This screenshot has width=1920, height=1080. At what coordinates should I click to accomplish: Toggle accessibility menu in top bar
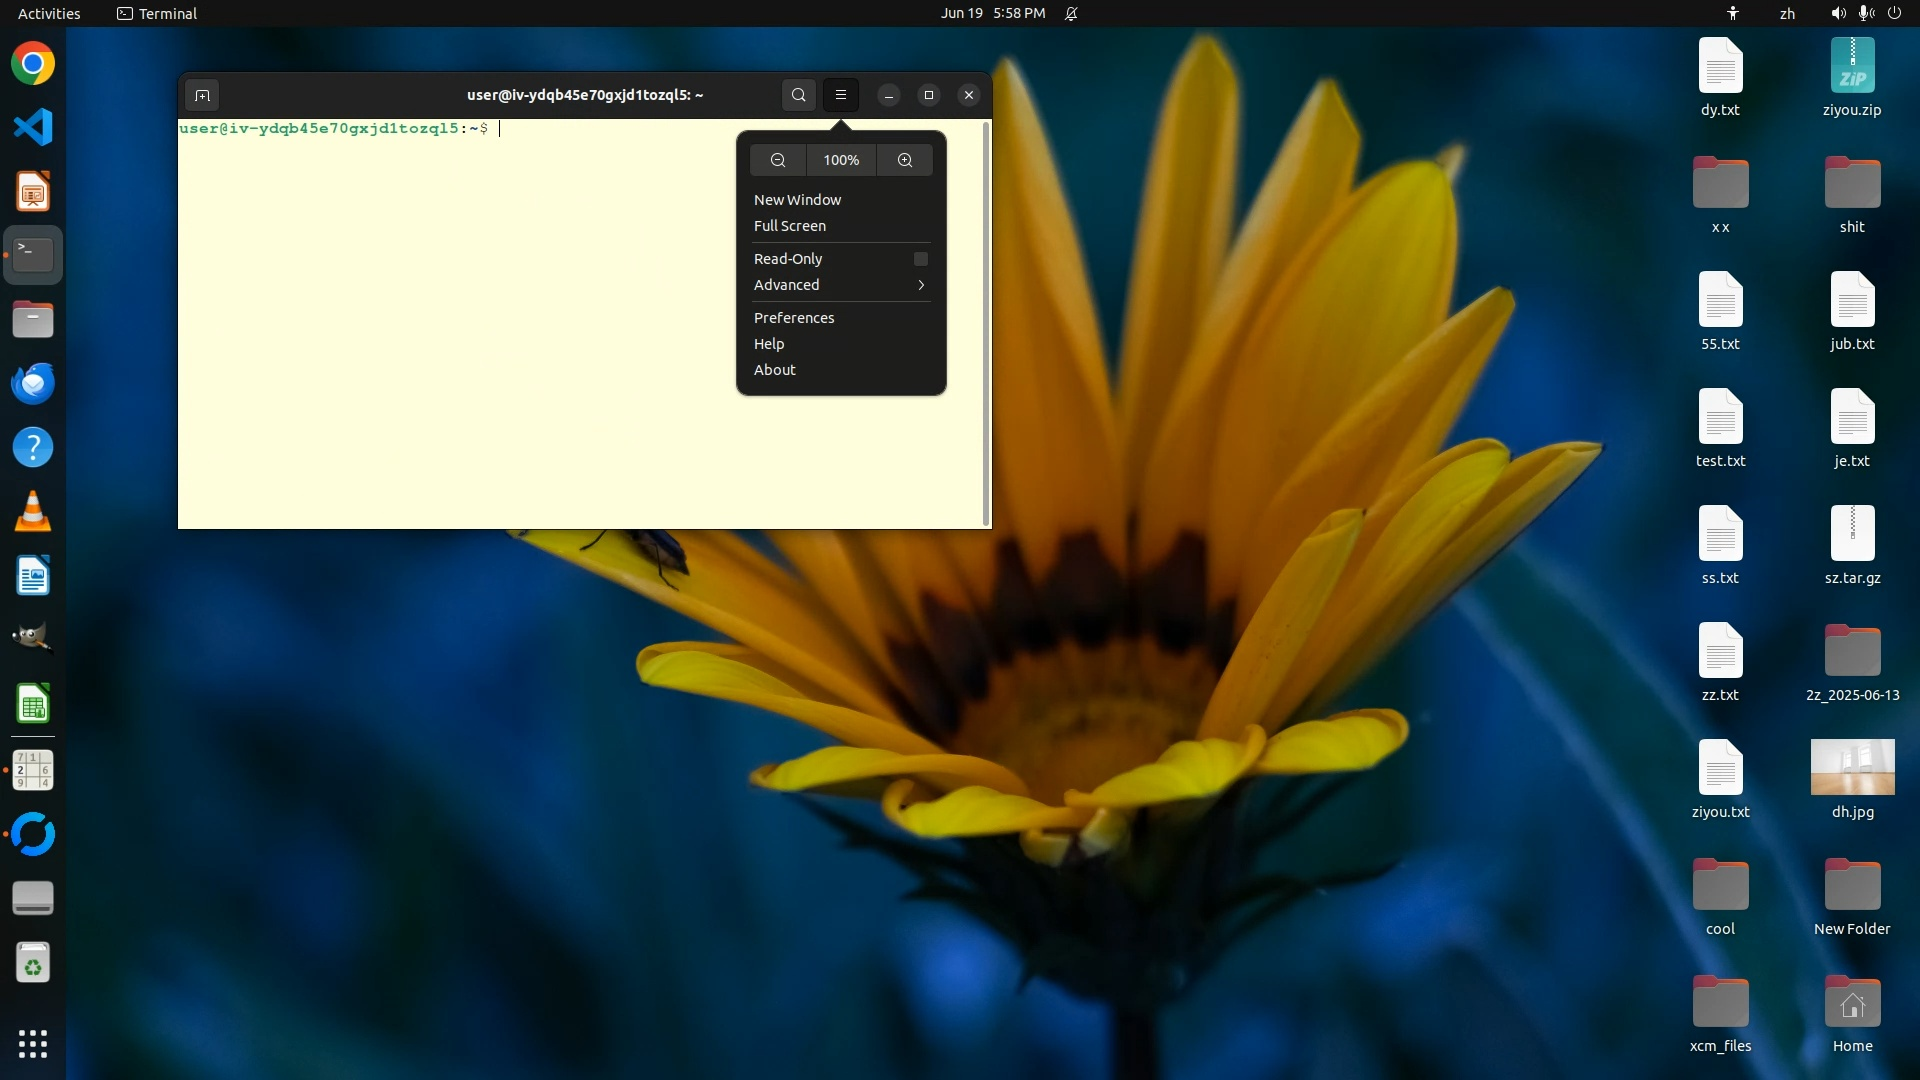tap(1733, 14)
